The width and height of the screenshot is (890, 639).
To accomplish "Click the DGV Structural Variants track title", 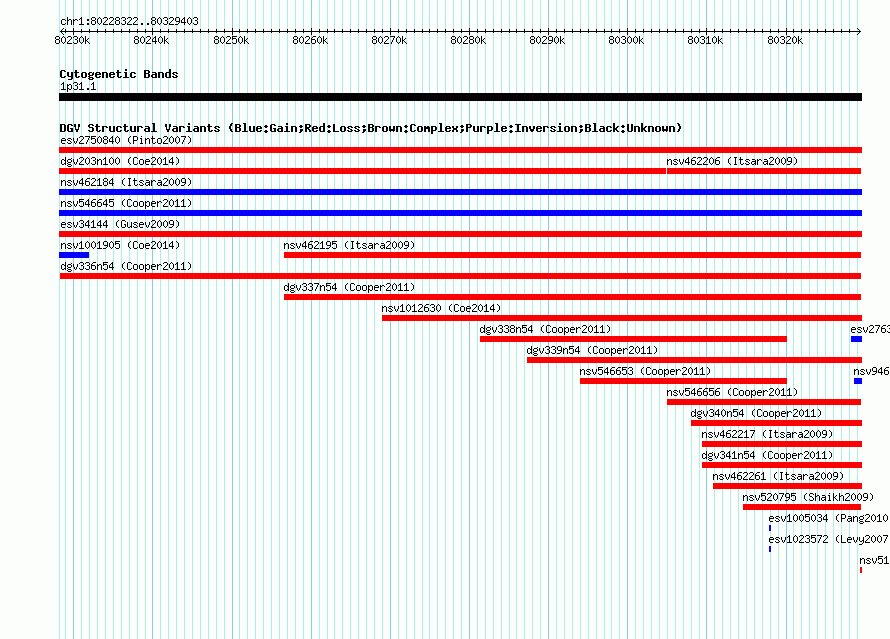I will click(x=371, y=128).
